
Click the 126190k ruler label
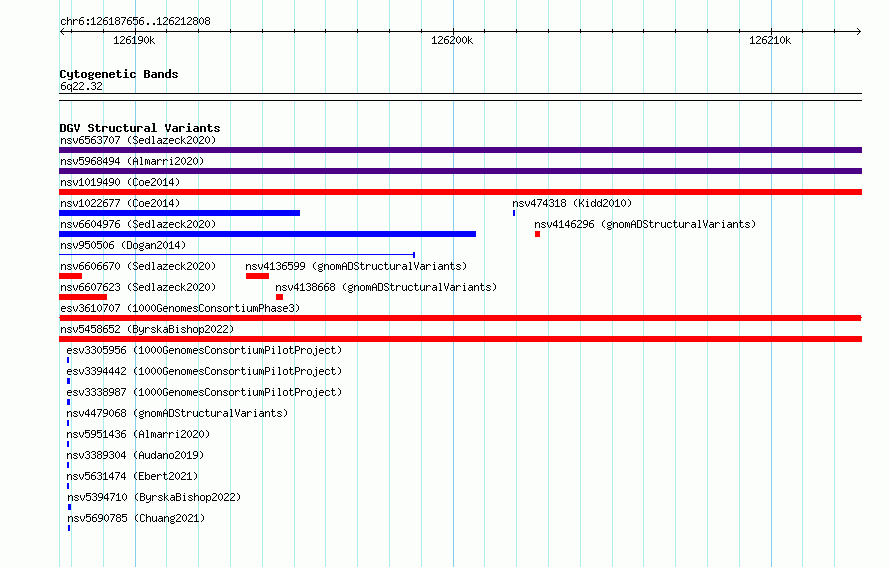click(134, 40)
